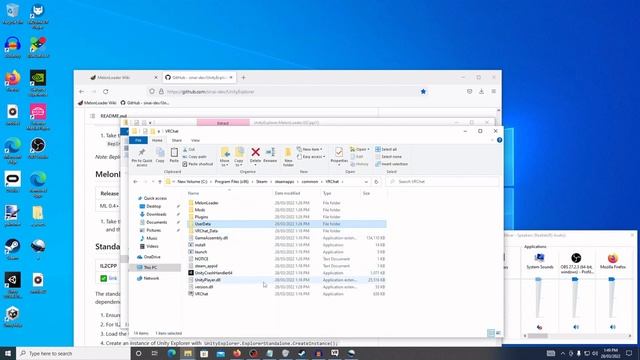Show hidden system tray icons
The width and height of the screenshot is (640, 360).
pyautogui.click(x=562, y=353)
